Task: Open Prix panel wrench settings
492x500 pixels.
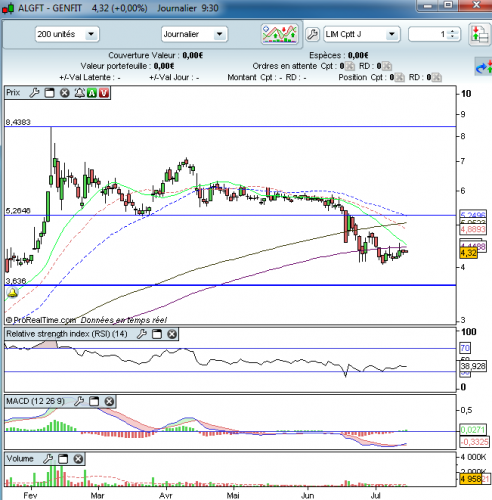Action: [x=34, y=93]
